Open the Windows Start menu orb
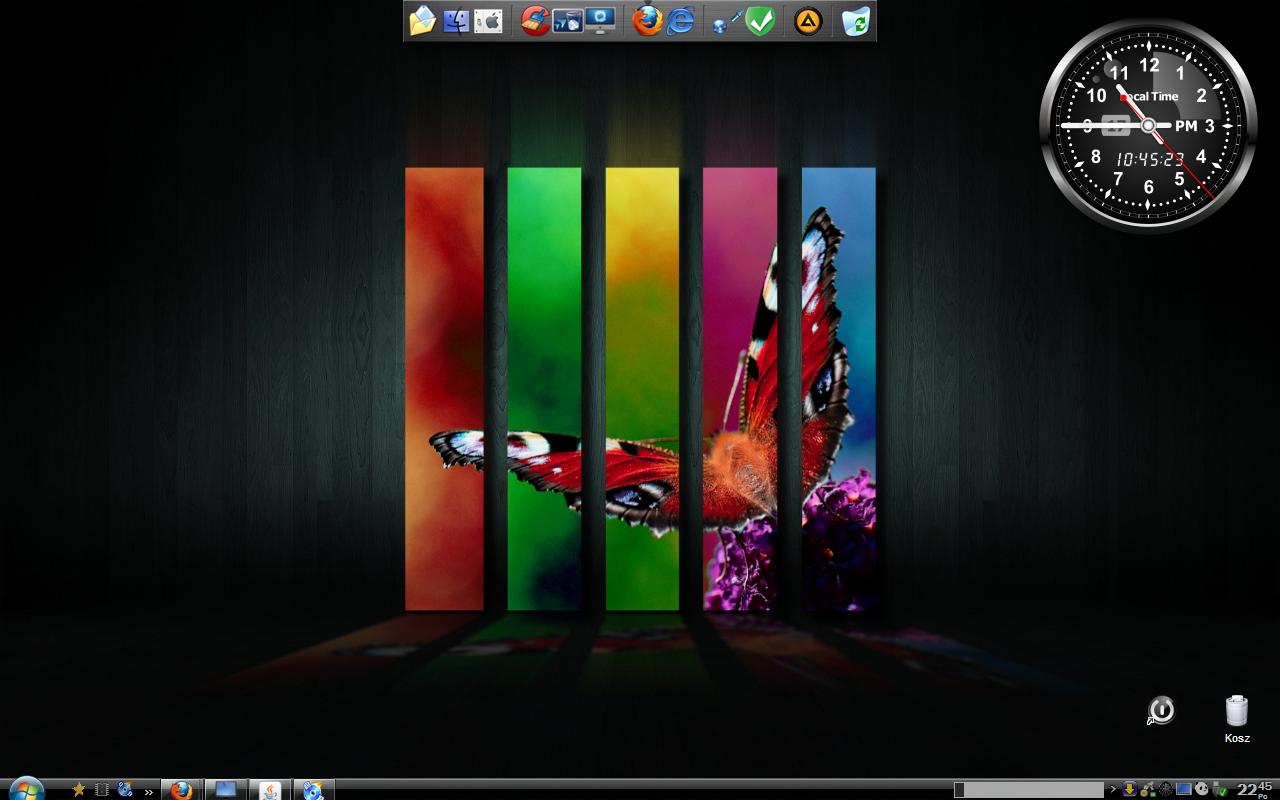1280x800 pixels. (25, 789)
